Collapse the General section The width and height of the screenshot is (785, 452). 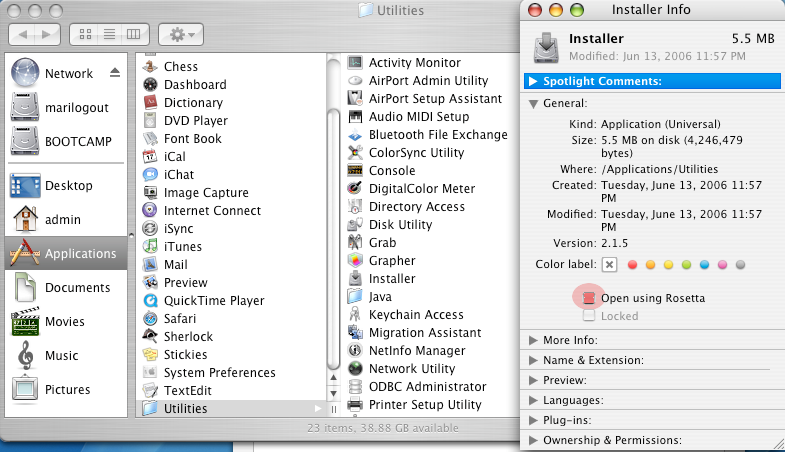(x=533, y=104)
